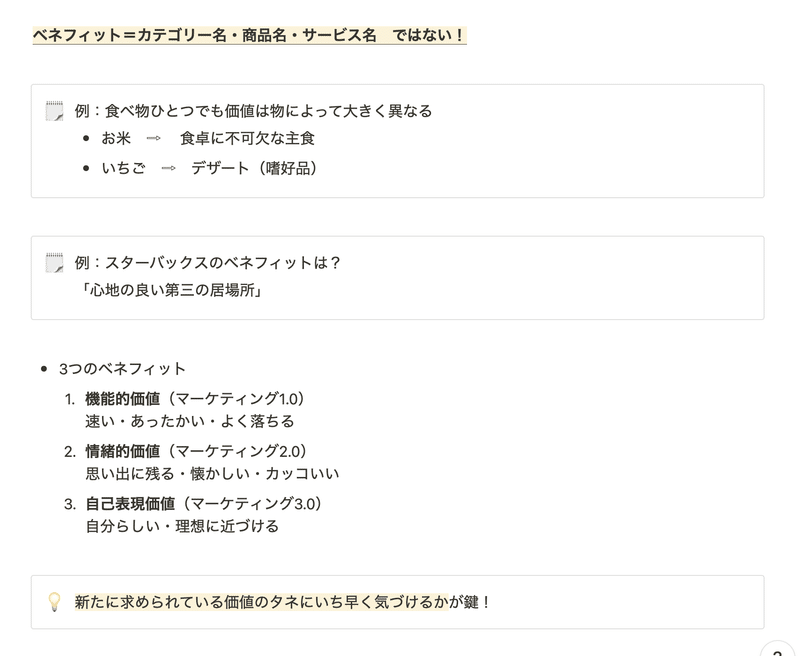This screenshot has width=800, height=656.
Task: Click the bullet 3つのベネフィット
Action: point(122,368)
